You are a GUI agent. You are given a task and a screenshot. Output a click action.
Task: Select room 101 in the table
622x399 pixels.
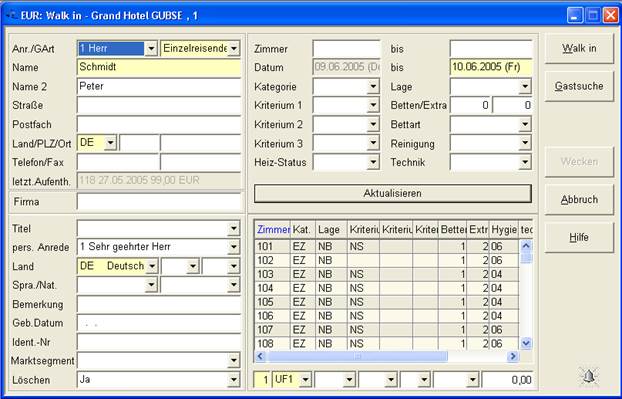click(387, 246)
